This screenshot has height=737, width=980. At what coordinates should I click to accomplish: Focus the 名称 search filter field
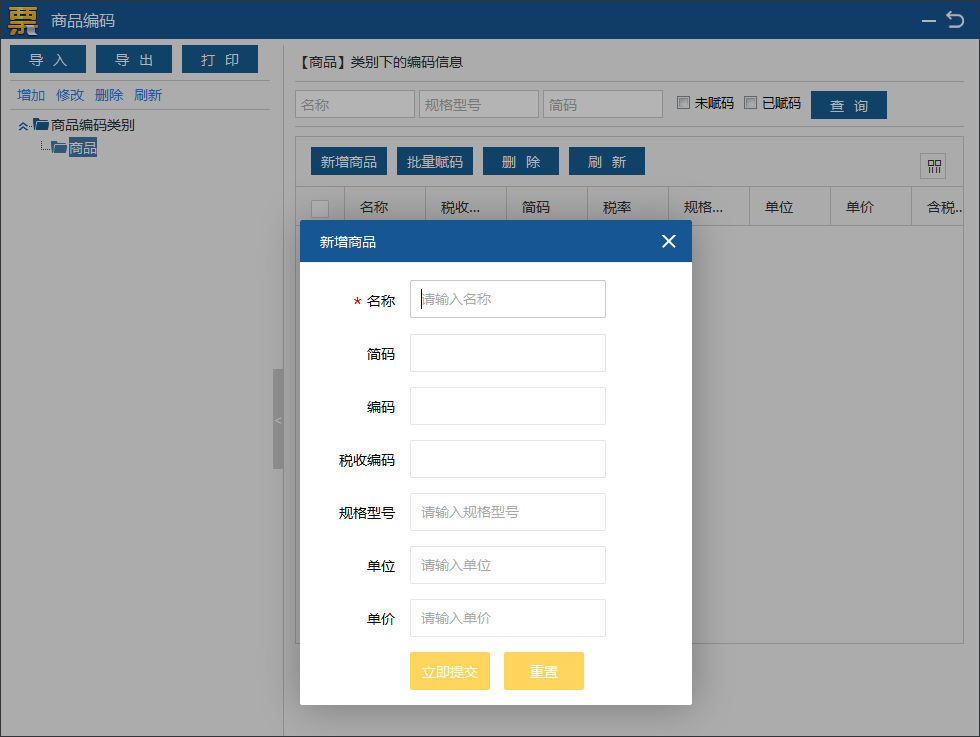point(355,104)
